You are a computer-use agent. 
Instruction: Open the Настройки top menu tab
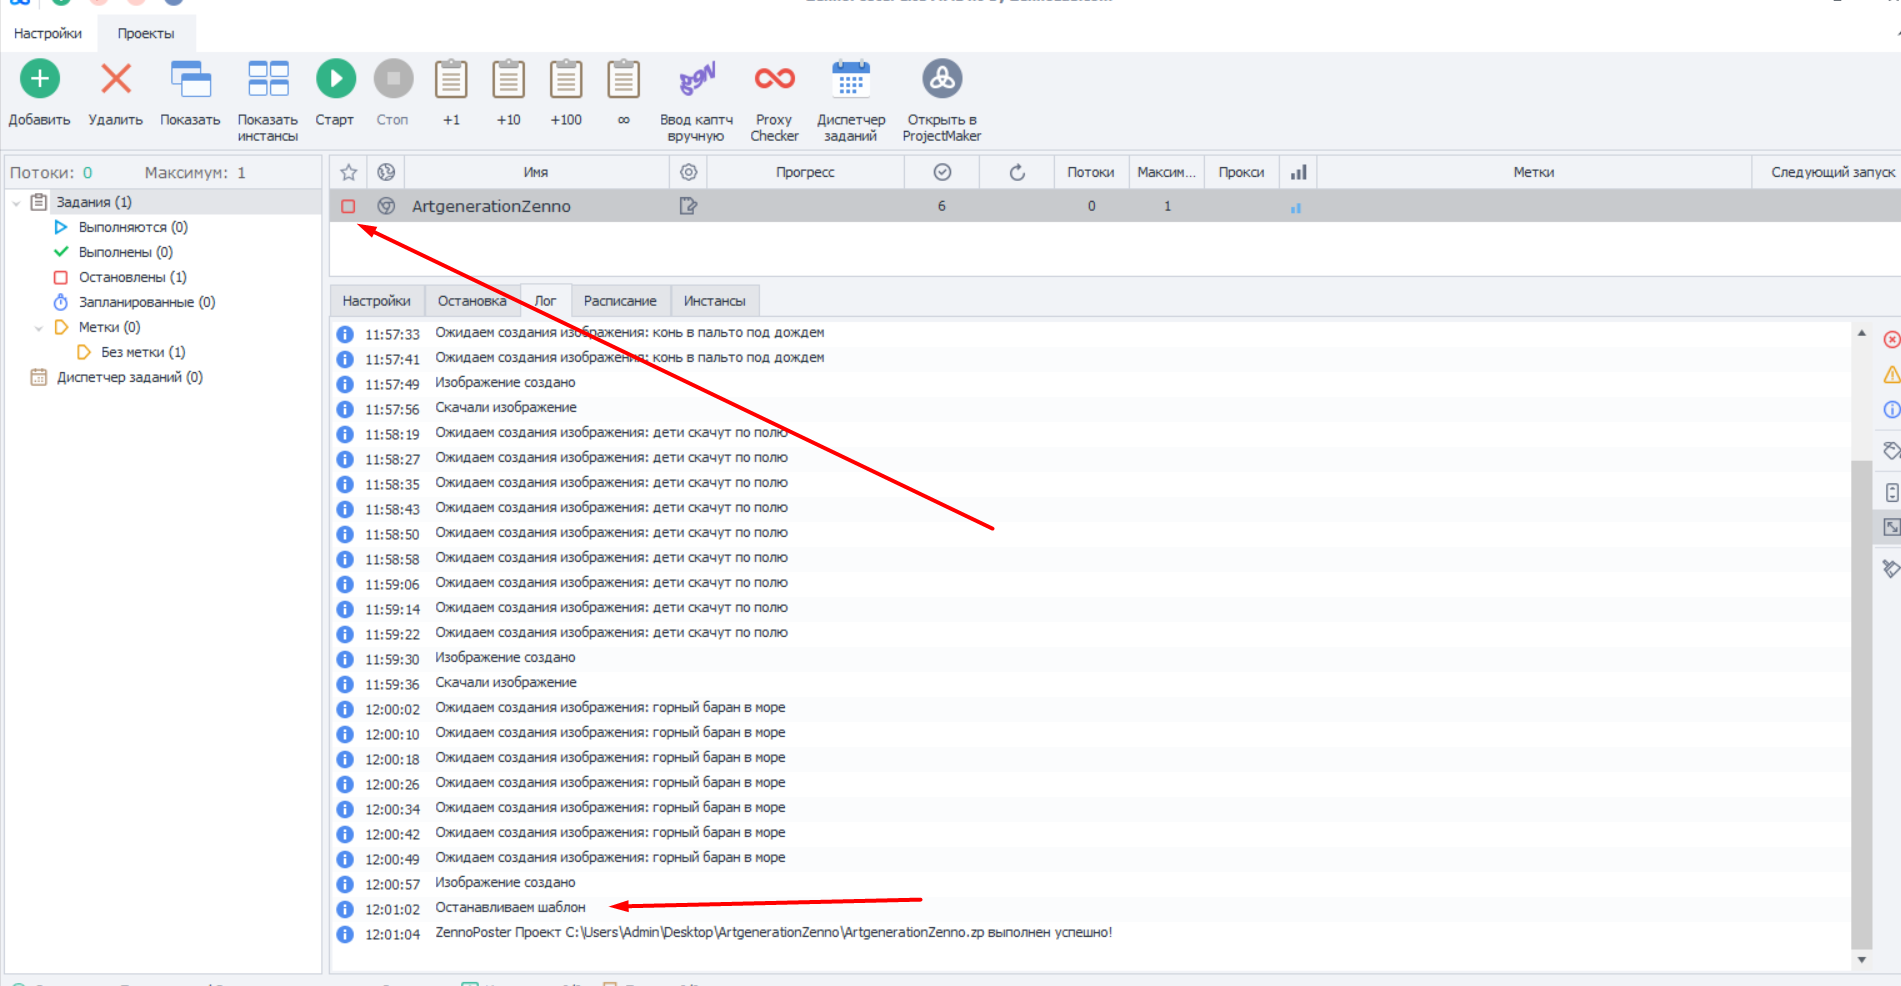pyautogui.click(x=48, y=33)
